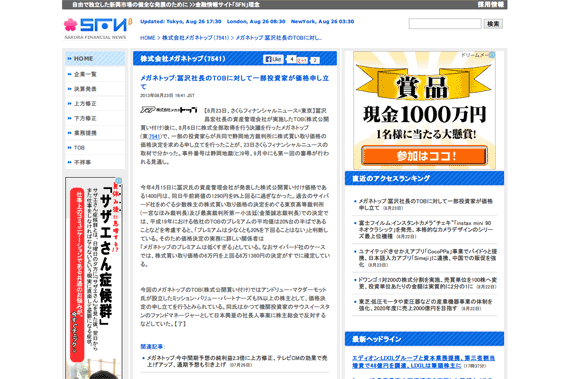The width and height of the screenshot is (570, 379).
Task: Click the 検索 search button
Action: tap(493, 24)
